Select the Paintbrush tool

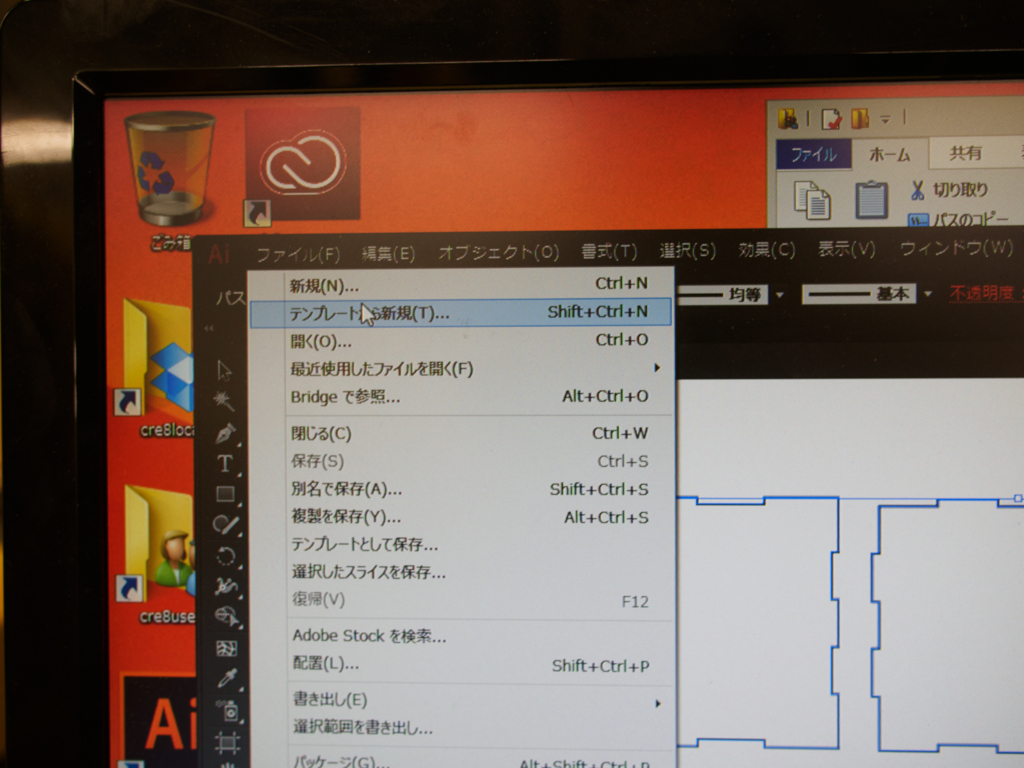pos(226,524)
